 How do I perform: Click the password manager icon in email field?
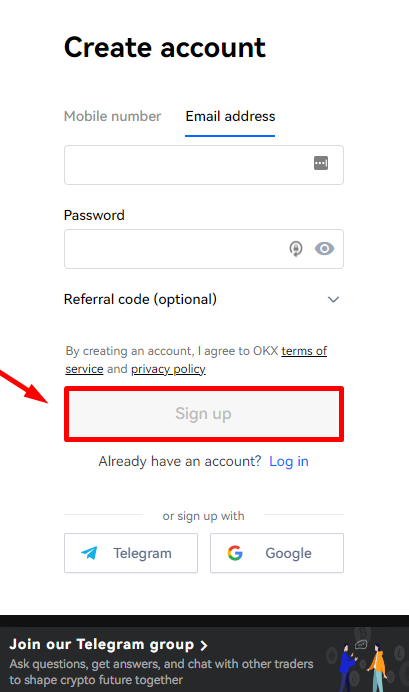click(321, 163)
